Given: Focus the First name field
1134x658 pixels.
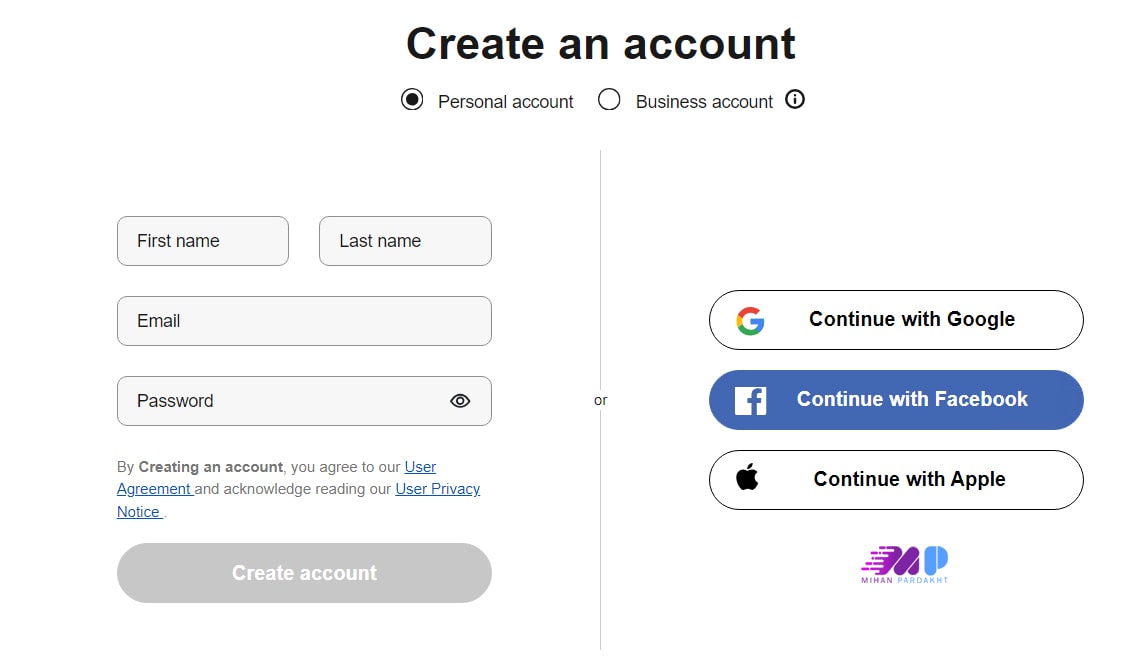Looking at the screenshot, I should (203, 241).
